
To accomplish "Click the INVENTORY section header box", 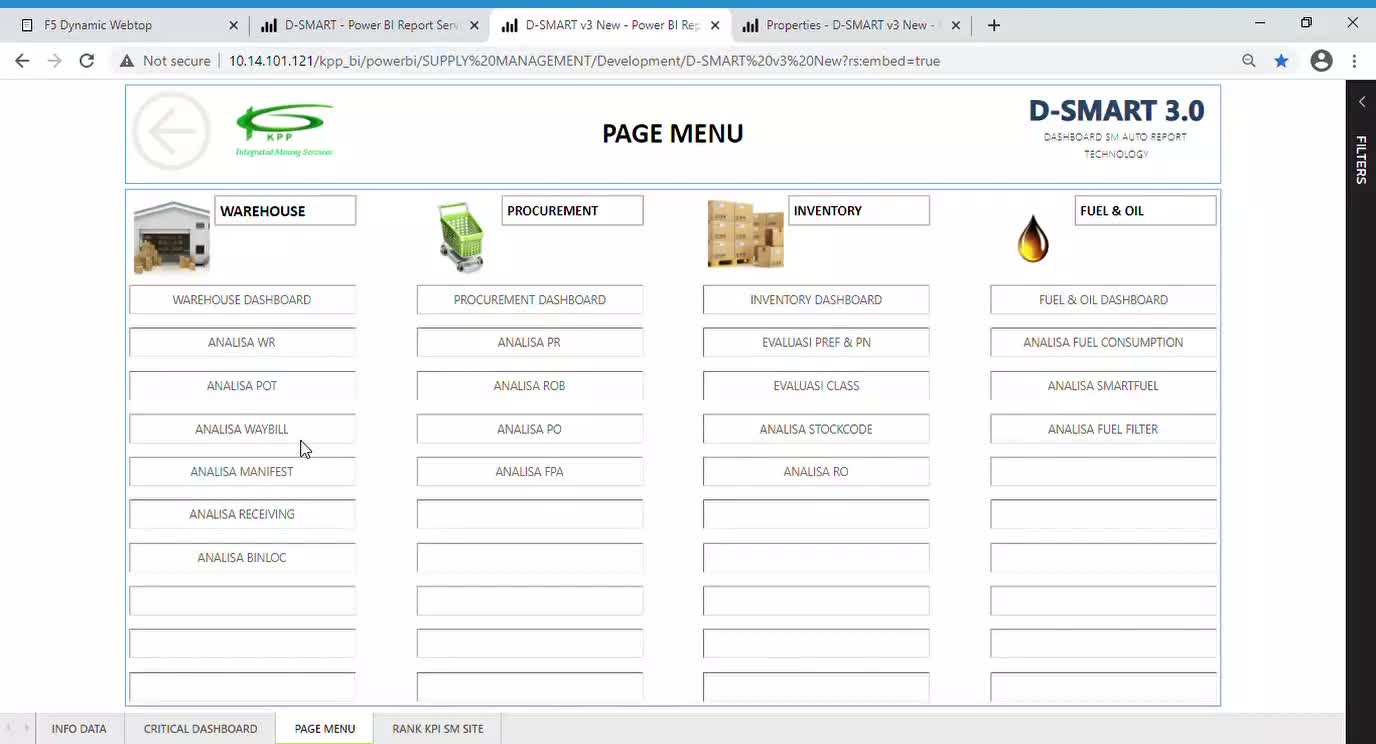I will pos(859,211).
